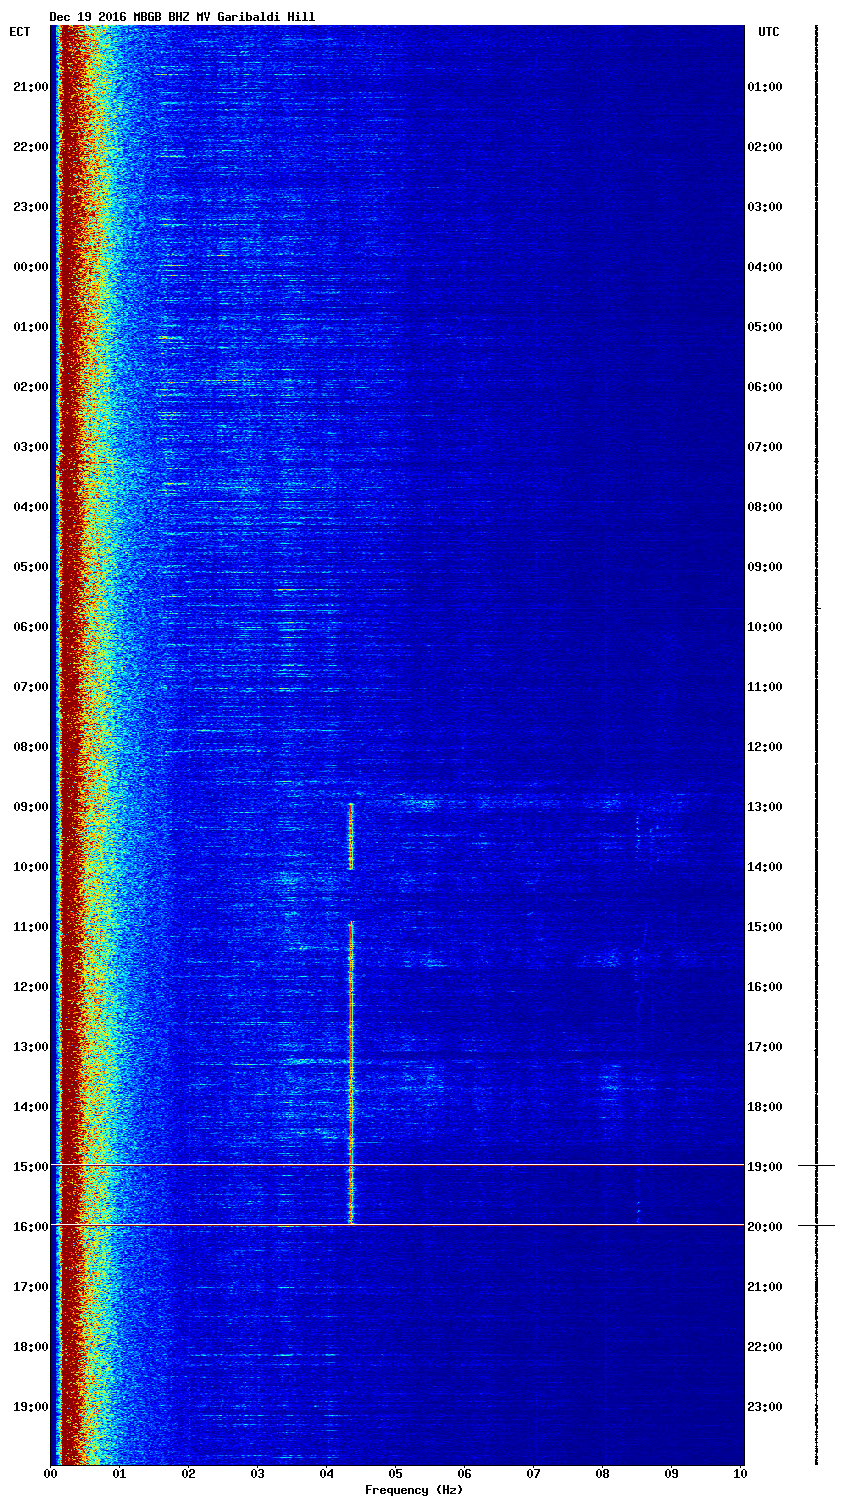Select the 05 frequency tick label

(396, 1474)
